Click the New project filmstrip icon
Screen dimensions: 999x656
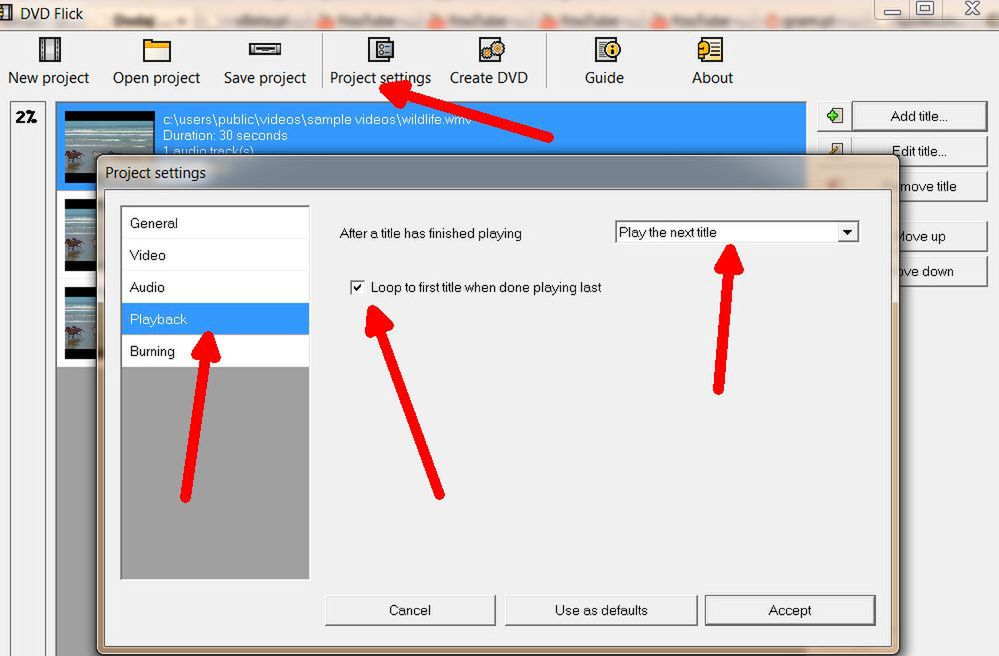coord(50,49)
